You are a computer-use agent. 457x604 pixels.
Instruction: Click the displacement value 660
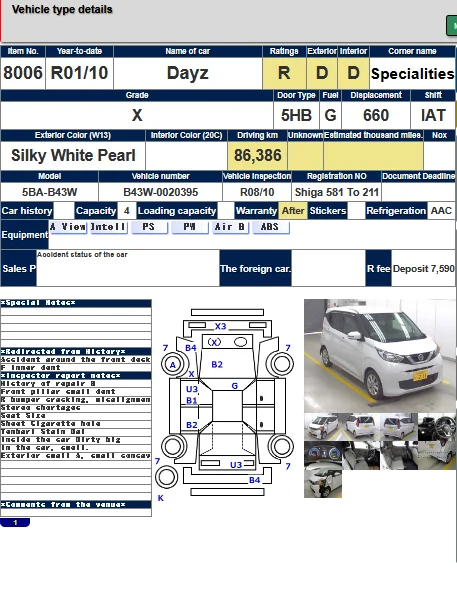376,115
